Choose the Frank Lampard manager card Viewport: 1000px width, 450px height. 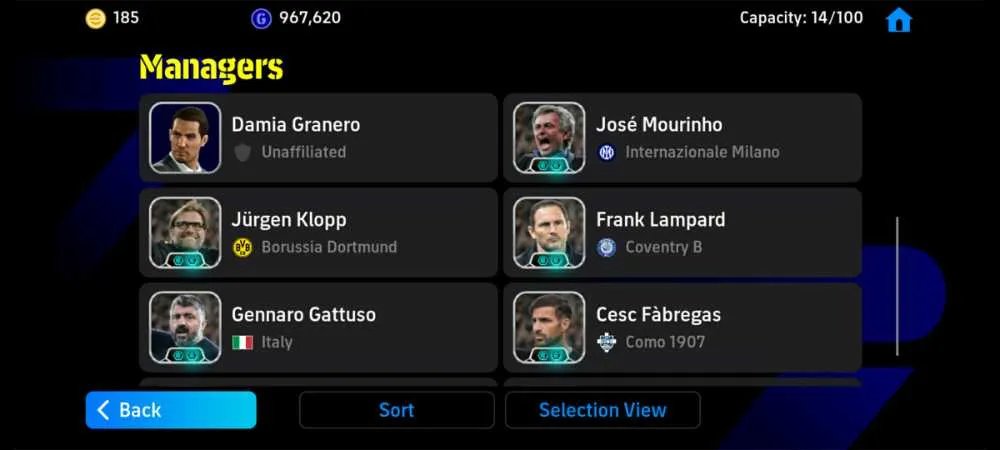pos(682,233)
